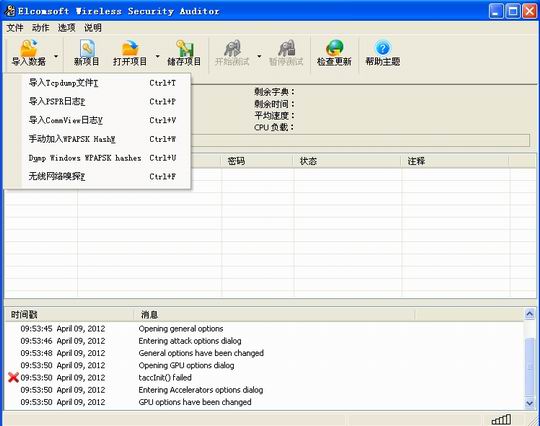
Task: Select log row 'General options have been changed'
Action: (264, 353)
